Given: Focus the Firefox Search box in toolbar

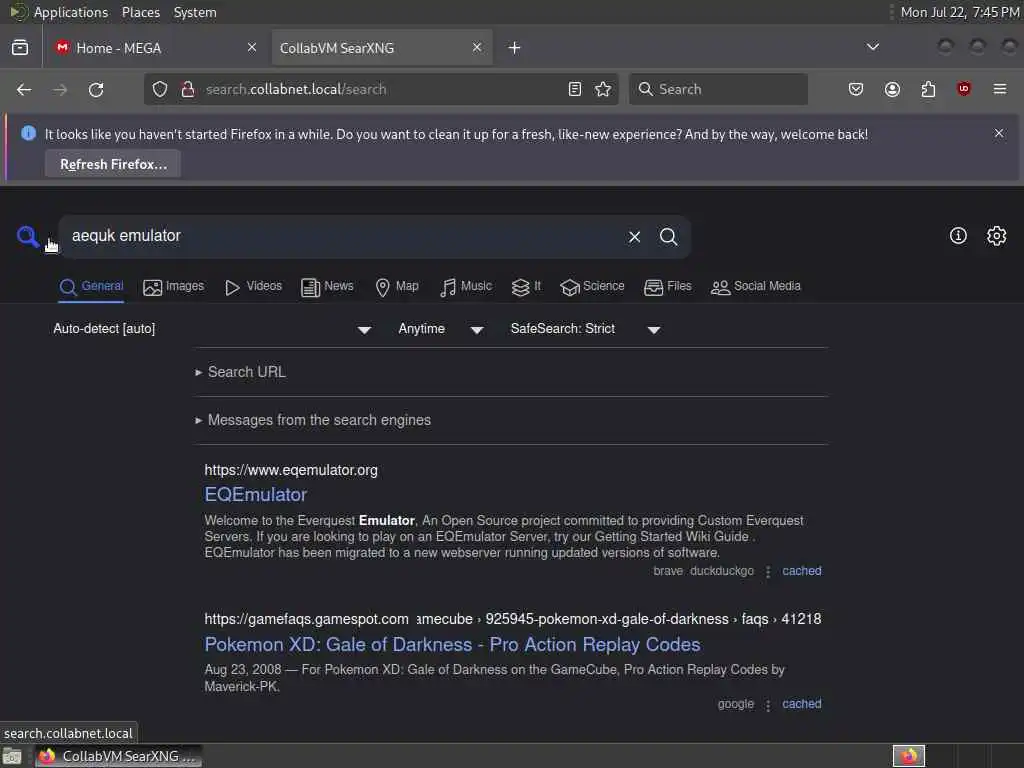Looking at the screenshot, I should [718, 89].
